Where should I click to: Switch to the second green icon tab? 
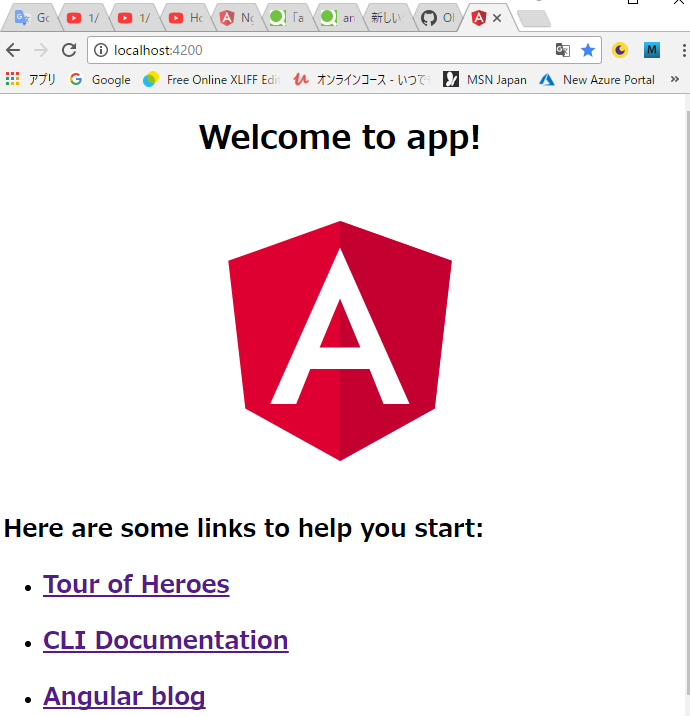click(x=338, y=18)
